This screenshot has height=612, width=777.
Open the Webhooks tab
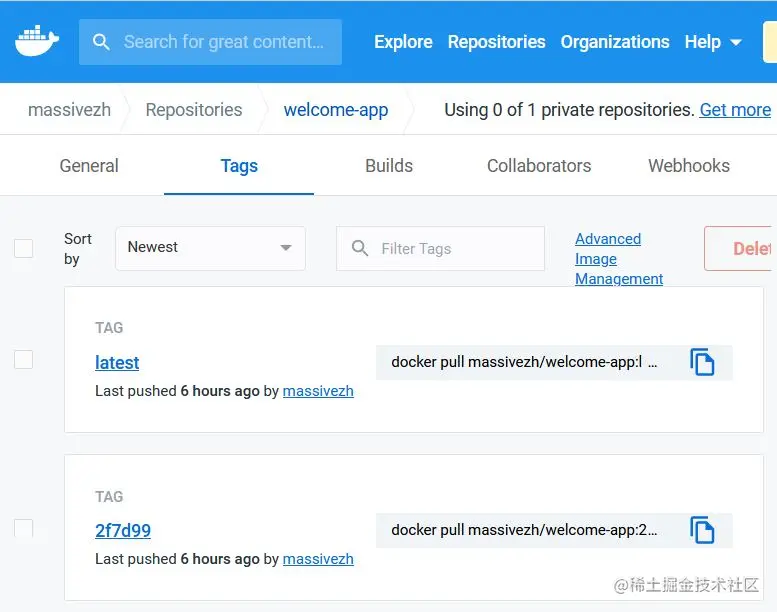(x=689, y=166)
